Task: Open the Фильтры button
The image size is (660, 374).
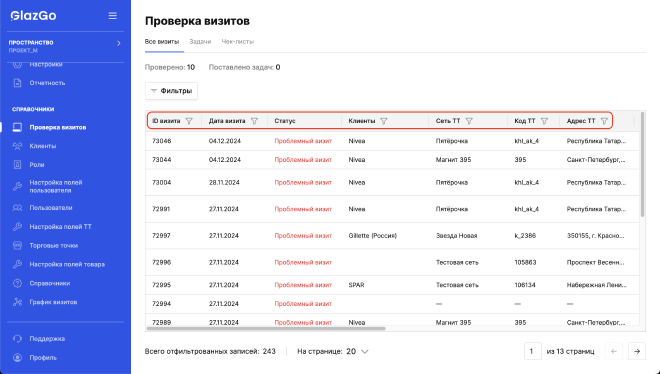Action: click(171, 91)
